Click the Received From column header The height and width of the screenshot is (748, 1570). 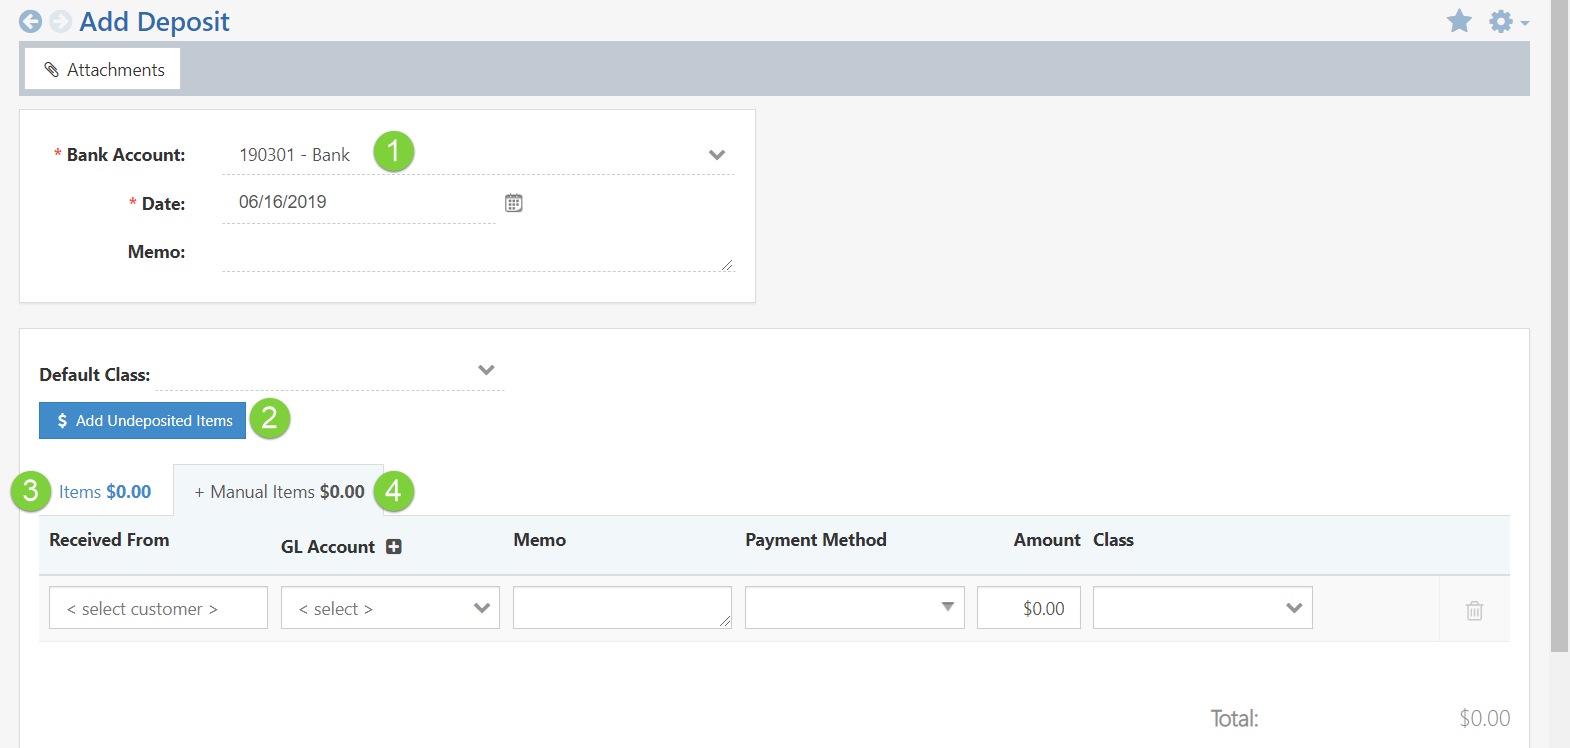point(109,540)
